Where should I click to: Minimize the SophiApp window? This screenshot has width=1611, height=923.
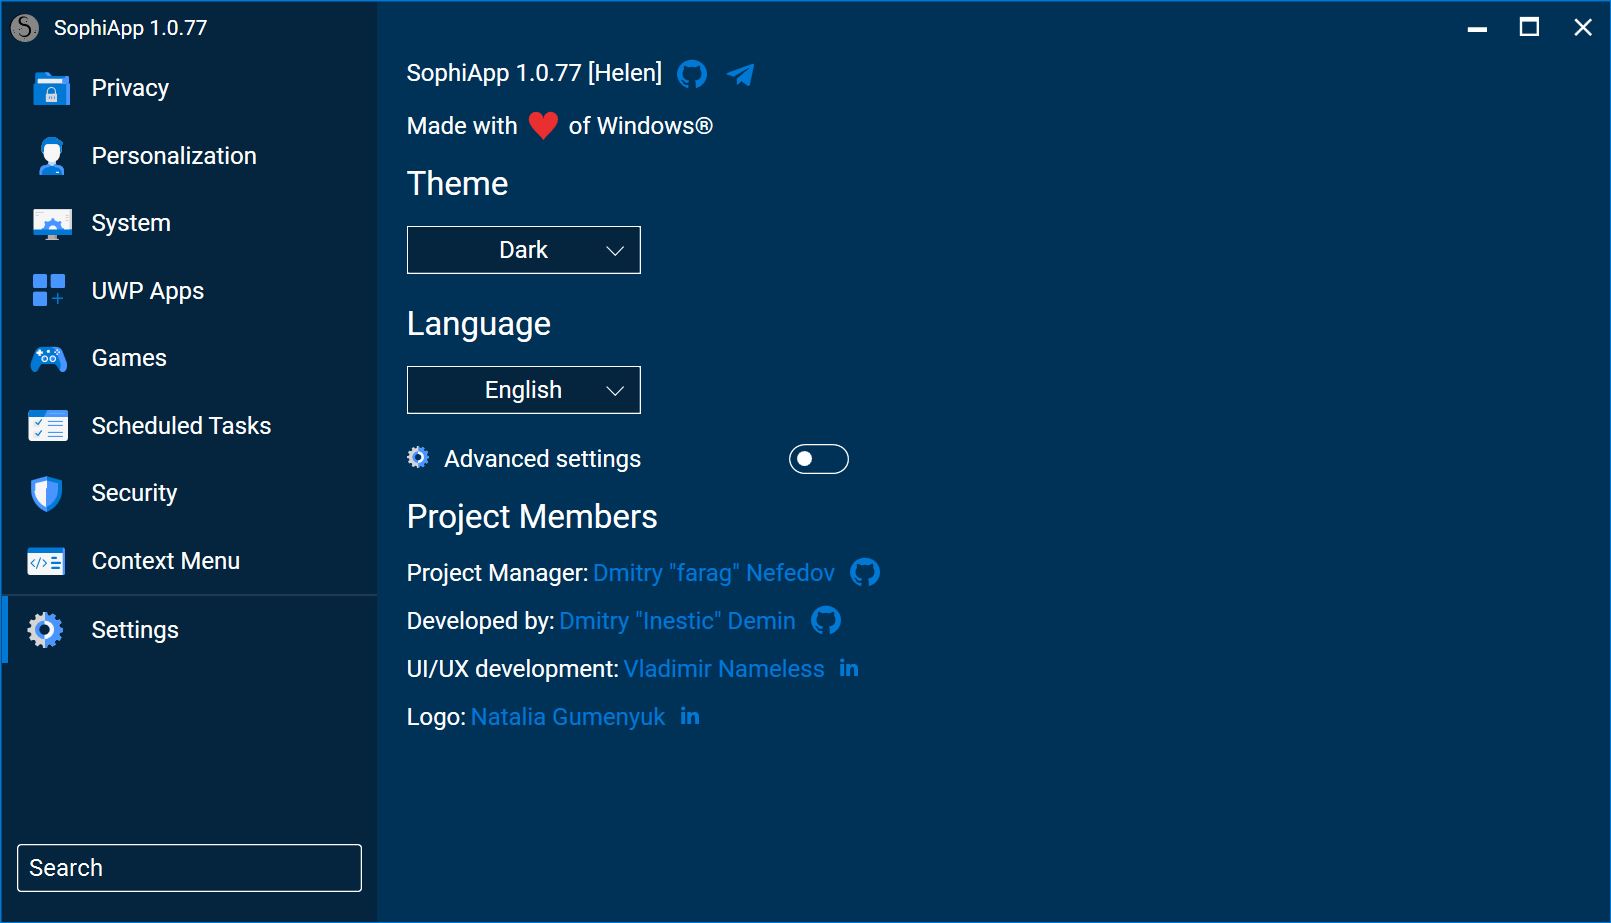1477,27
